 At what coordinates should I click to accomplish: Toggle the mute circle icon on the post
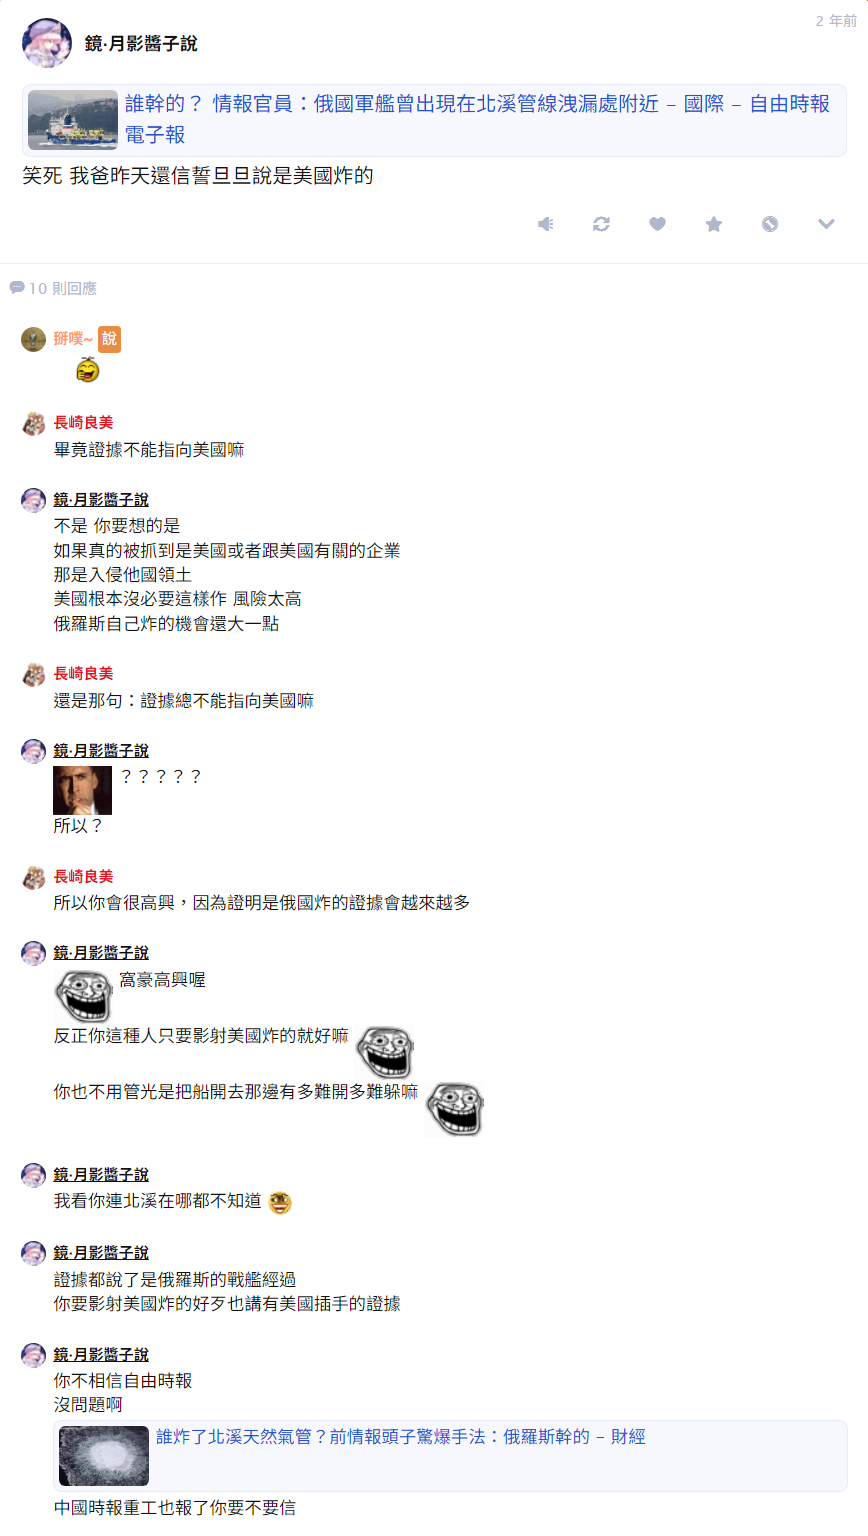(770, 224)
